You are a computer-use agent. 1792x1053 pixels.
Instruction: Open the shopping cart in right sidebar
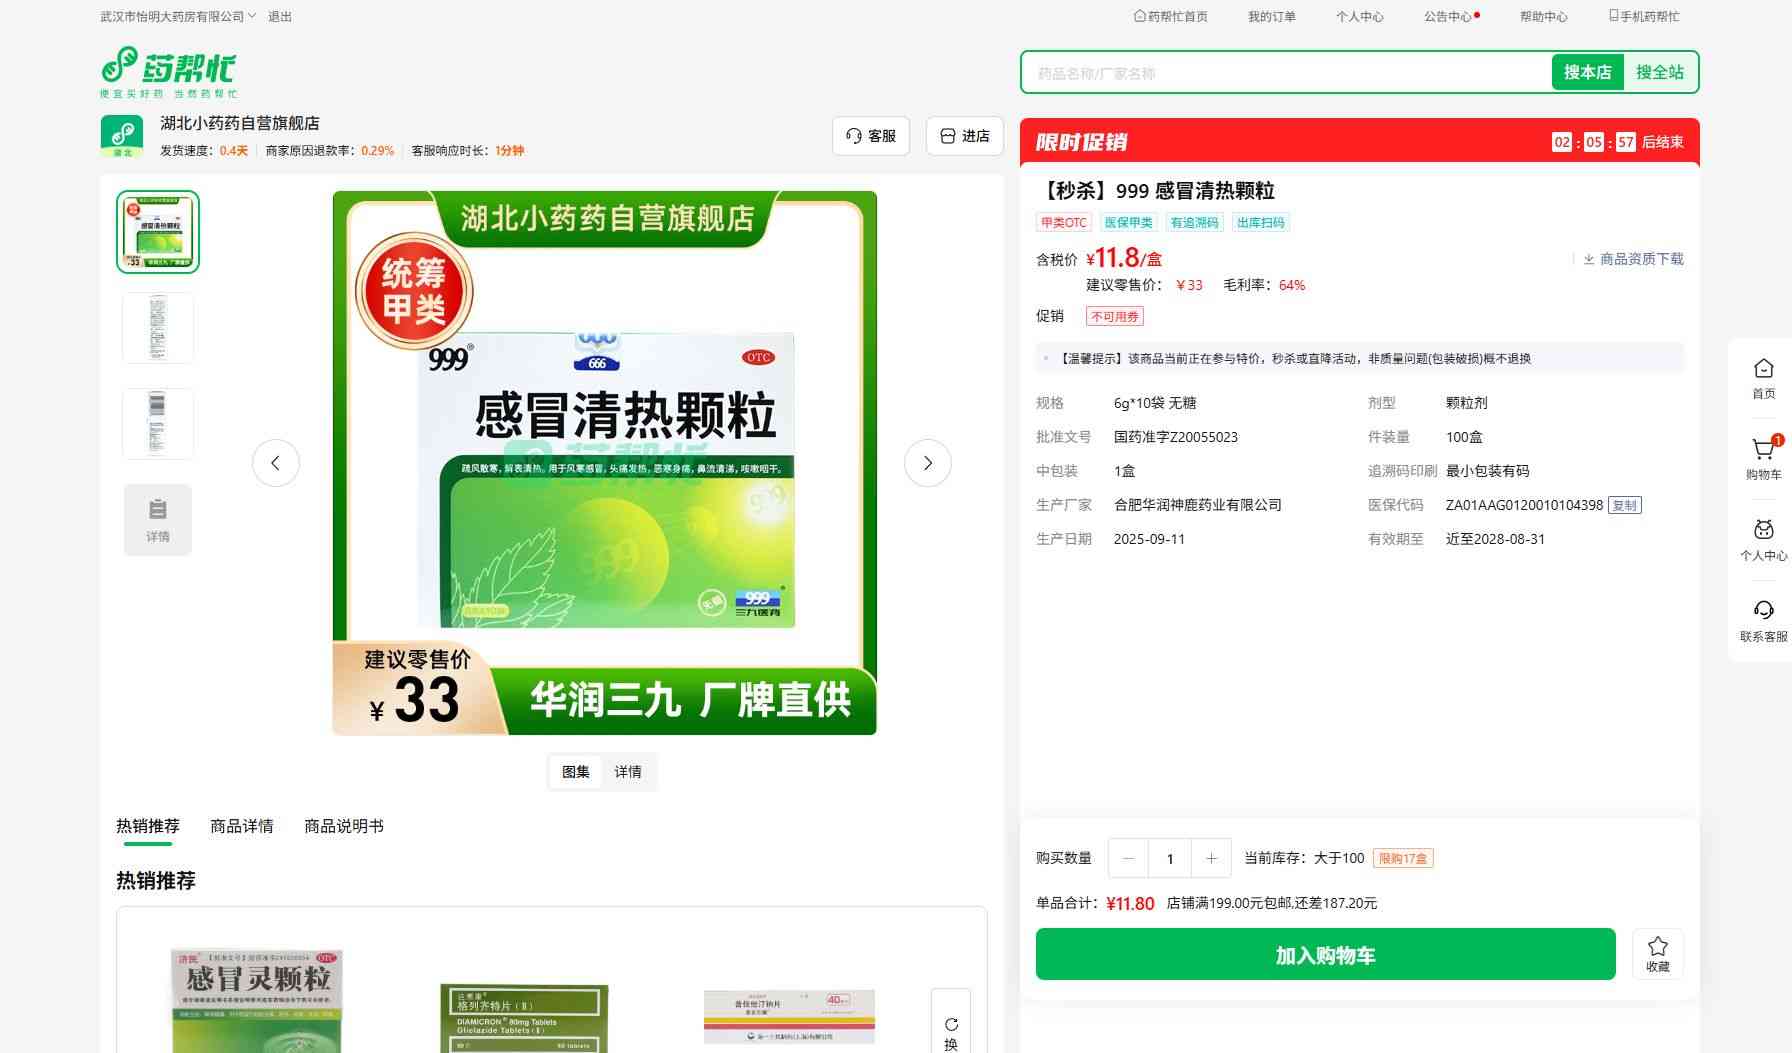pyautogui.click(x=1763, y=458)
